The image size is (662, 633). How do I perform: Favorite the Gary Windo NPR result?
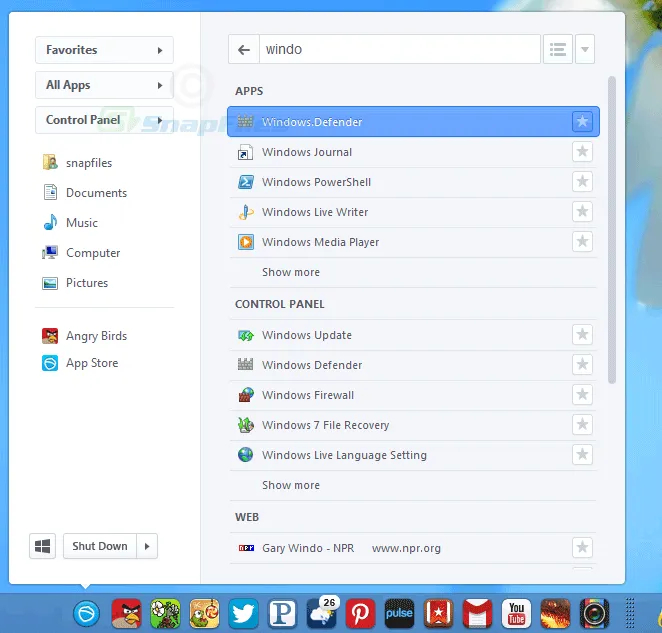[582, 547]
